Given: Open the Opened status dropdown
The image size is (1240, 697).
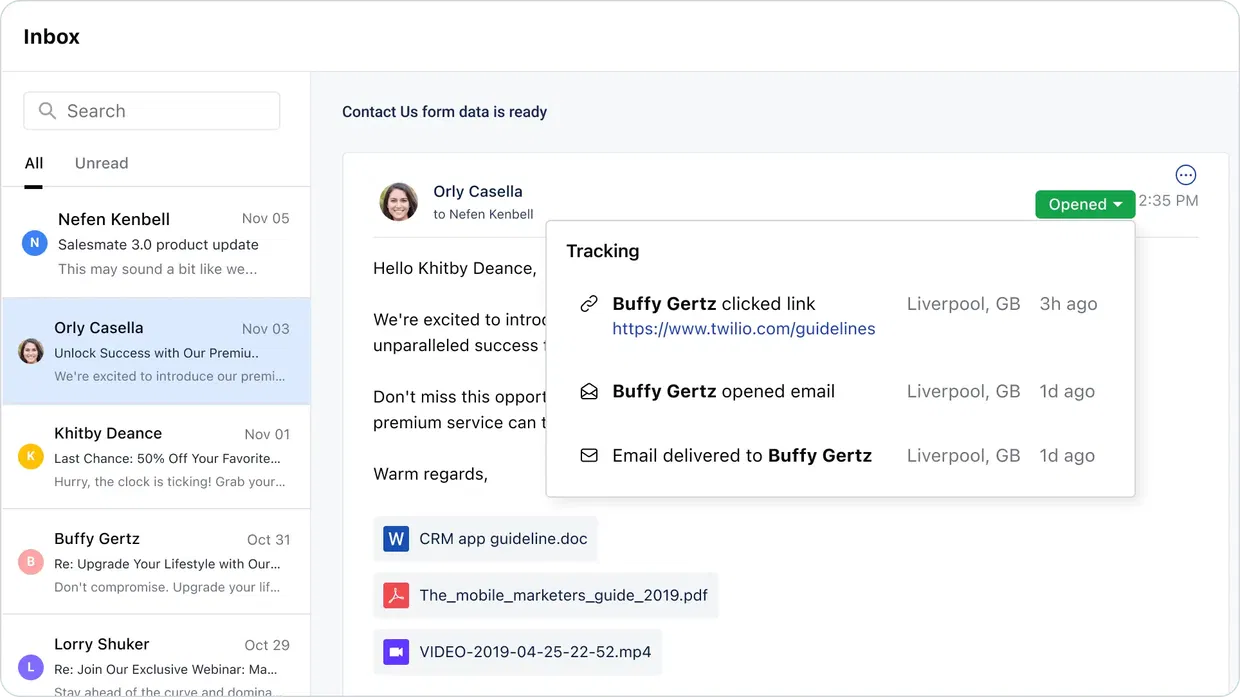Looking at the screenshot, I should point(1084,204).
